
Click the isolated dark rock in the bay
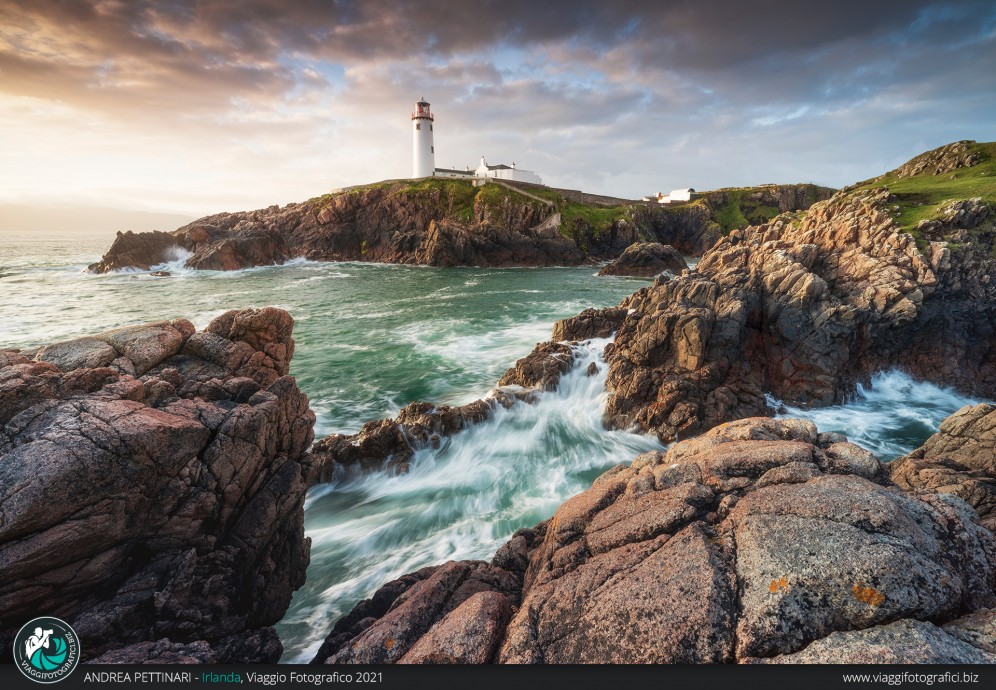pyautogui.click(x=644, y=260)
